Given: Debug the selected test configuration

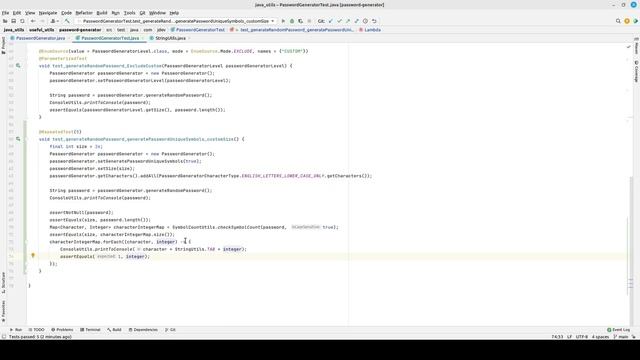Looking at the screenshot, I should pos(292,21).
